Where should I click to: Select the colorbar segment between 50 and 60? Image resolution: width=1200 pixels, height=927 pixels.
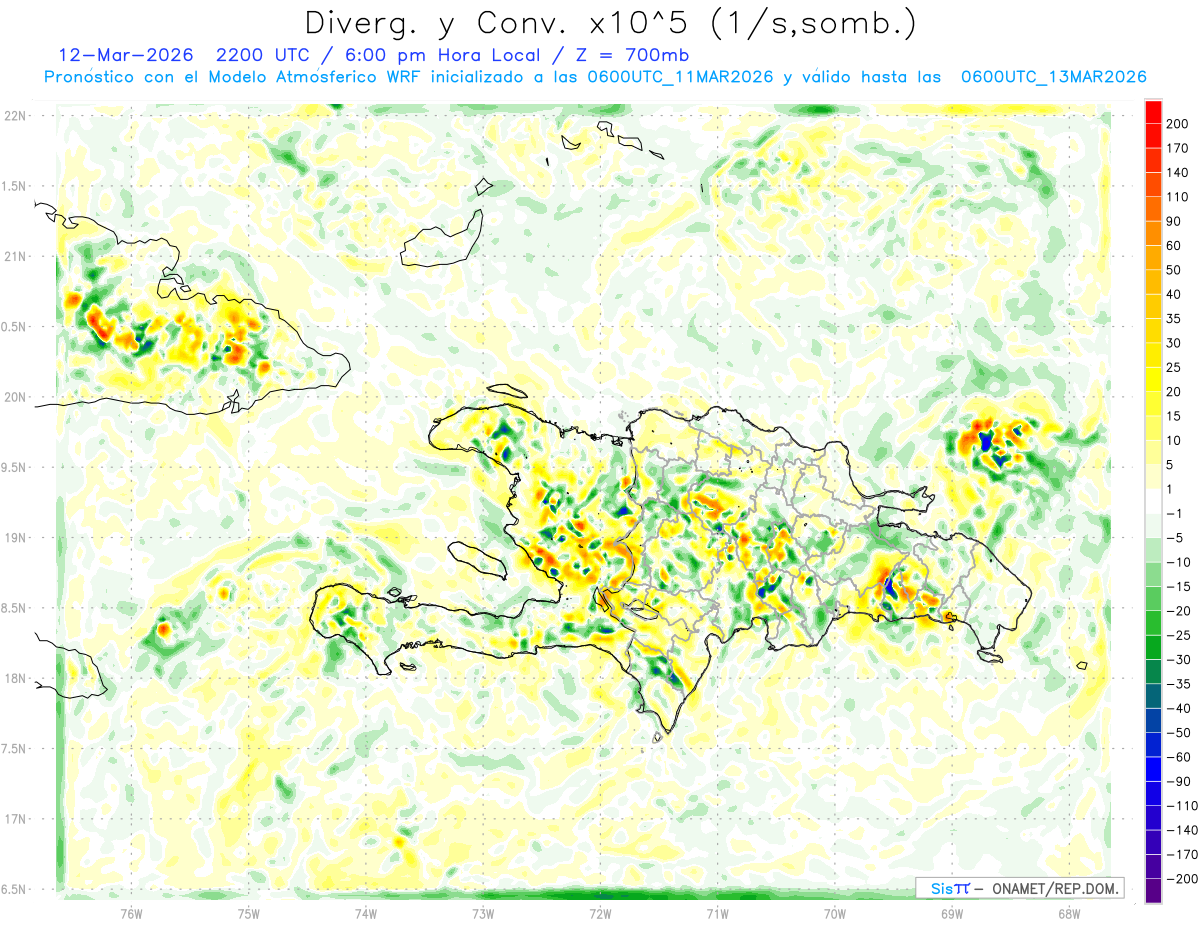pyautogui.click(x=1153, y=259)
